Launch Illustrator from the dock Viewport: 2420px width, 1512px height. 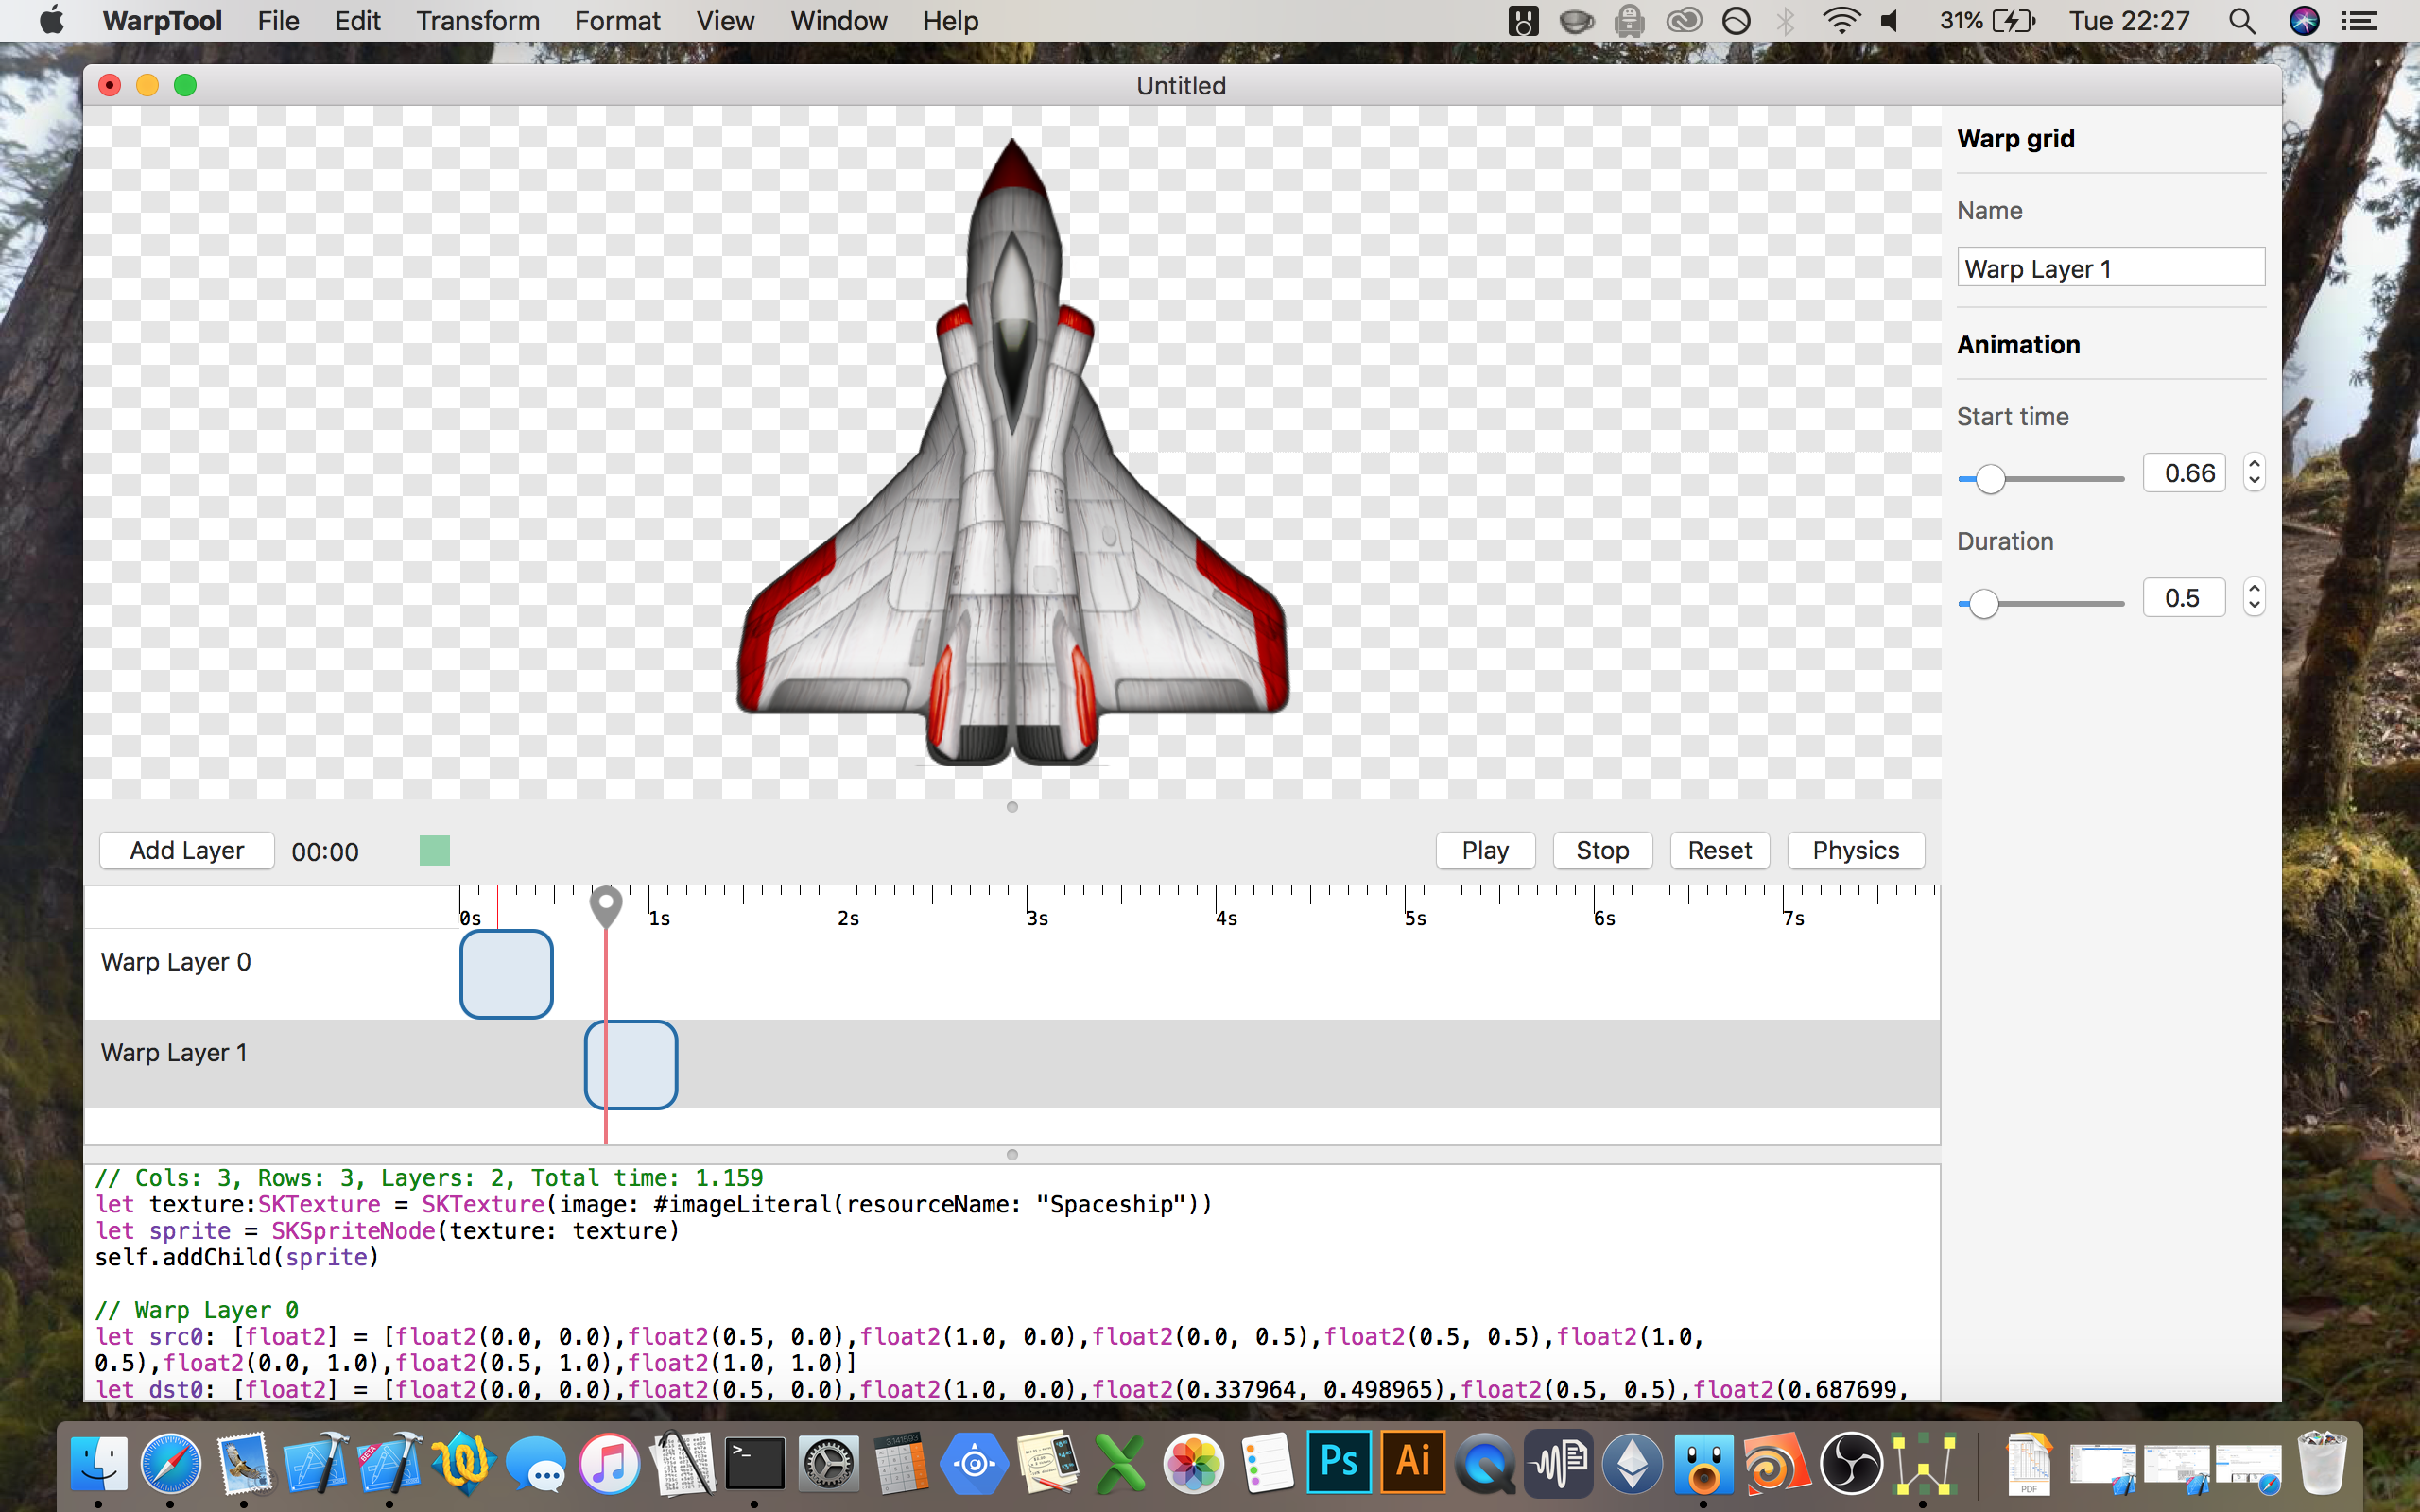pos(1412,1462)
